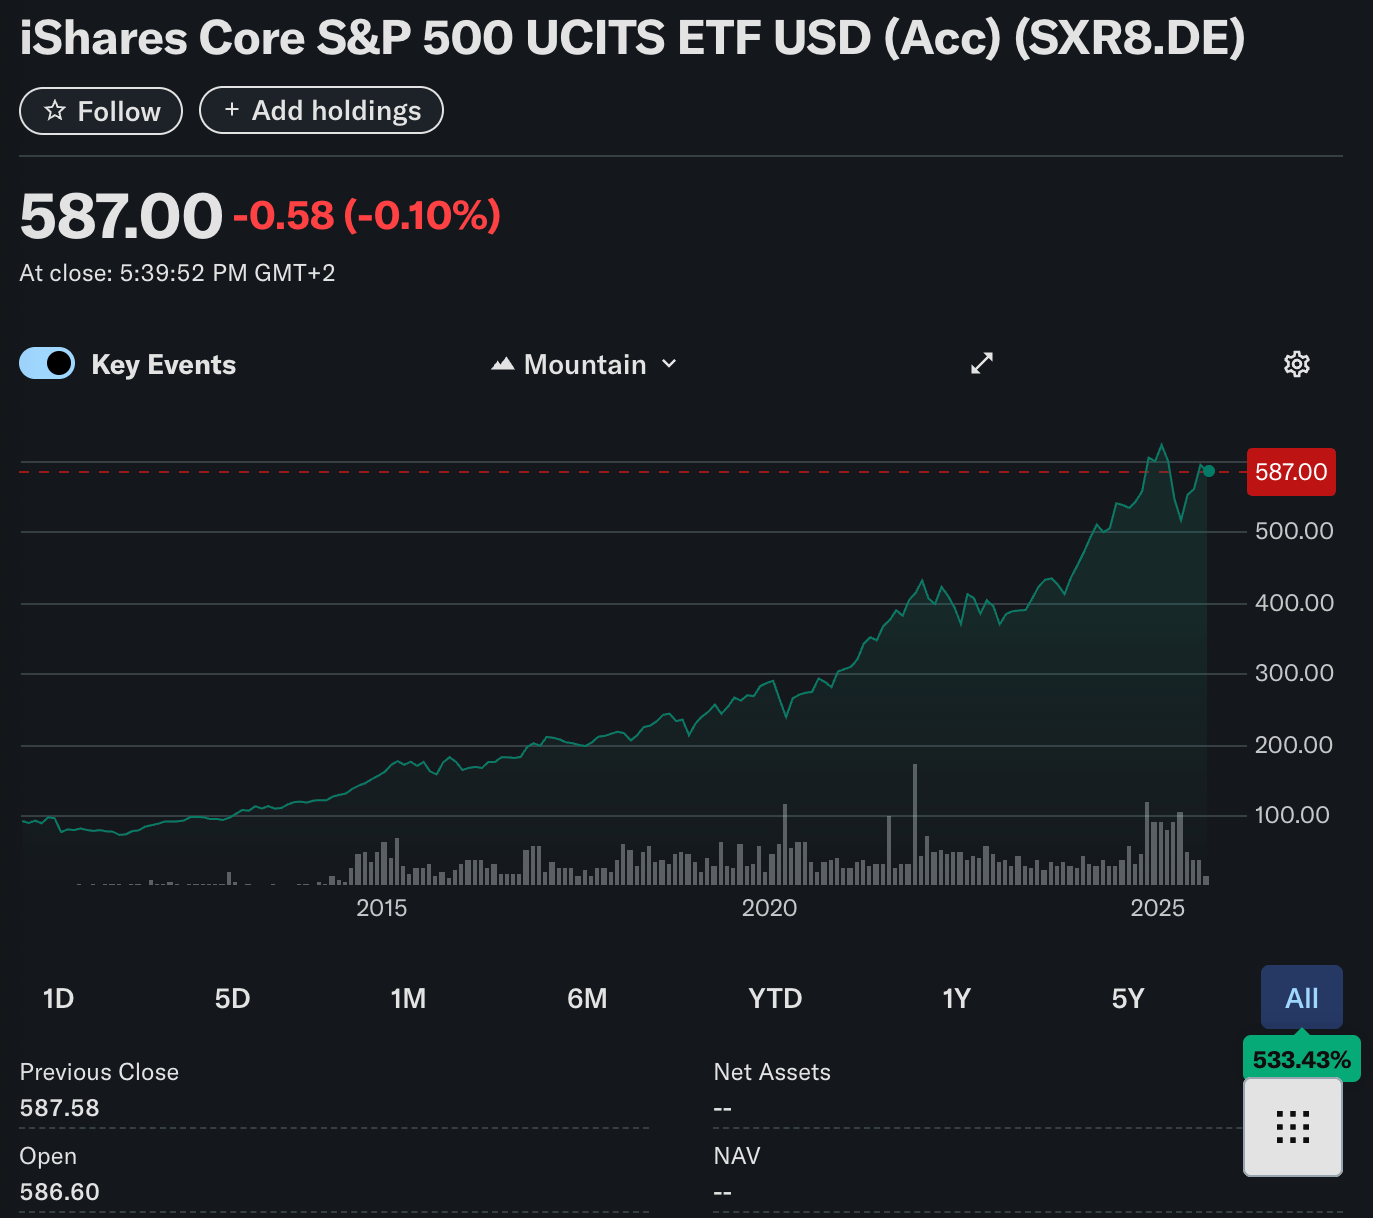
Task: Show the 1M chart range
Action: (x=408, y=998)
